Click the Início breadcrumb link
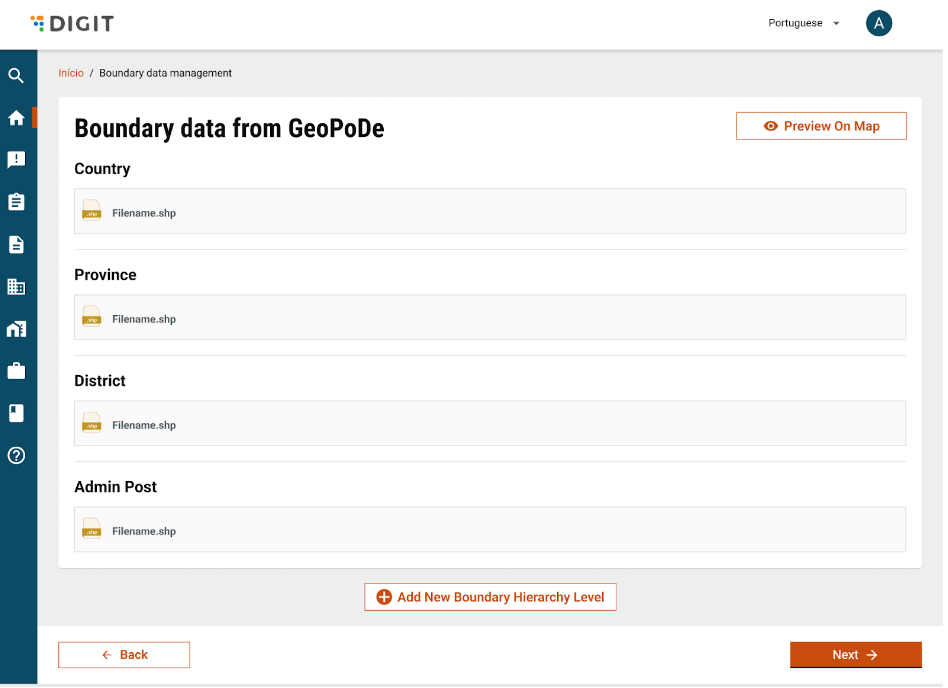 click(71, 73)
